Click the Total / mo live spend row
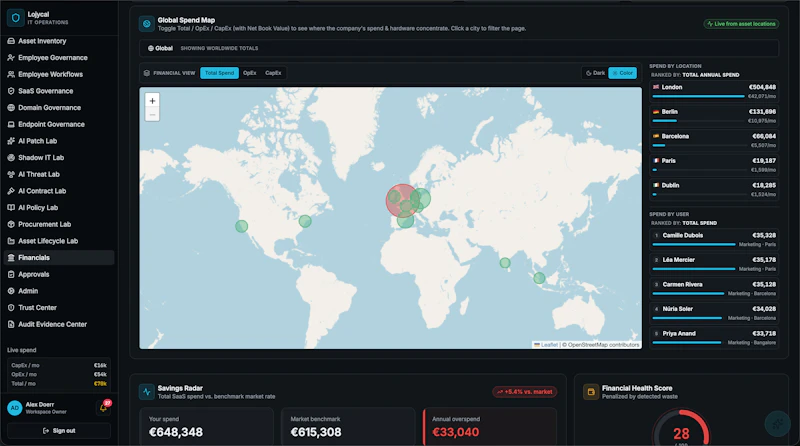This screenshot has width=800, height=446. coord(59,384)
